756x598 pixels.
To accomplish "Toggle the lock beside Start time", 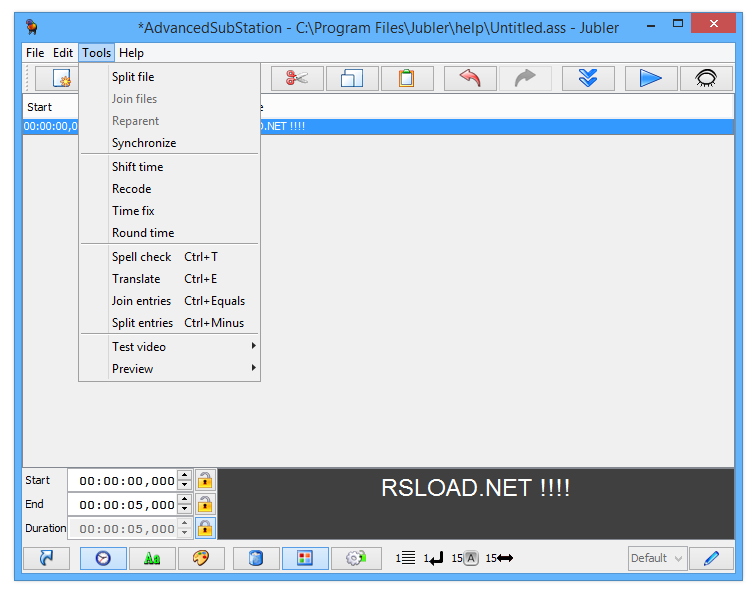I will pos(205,480).
